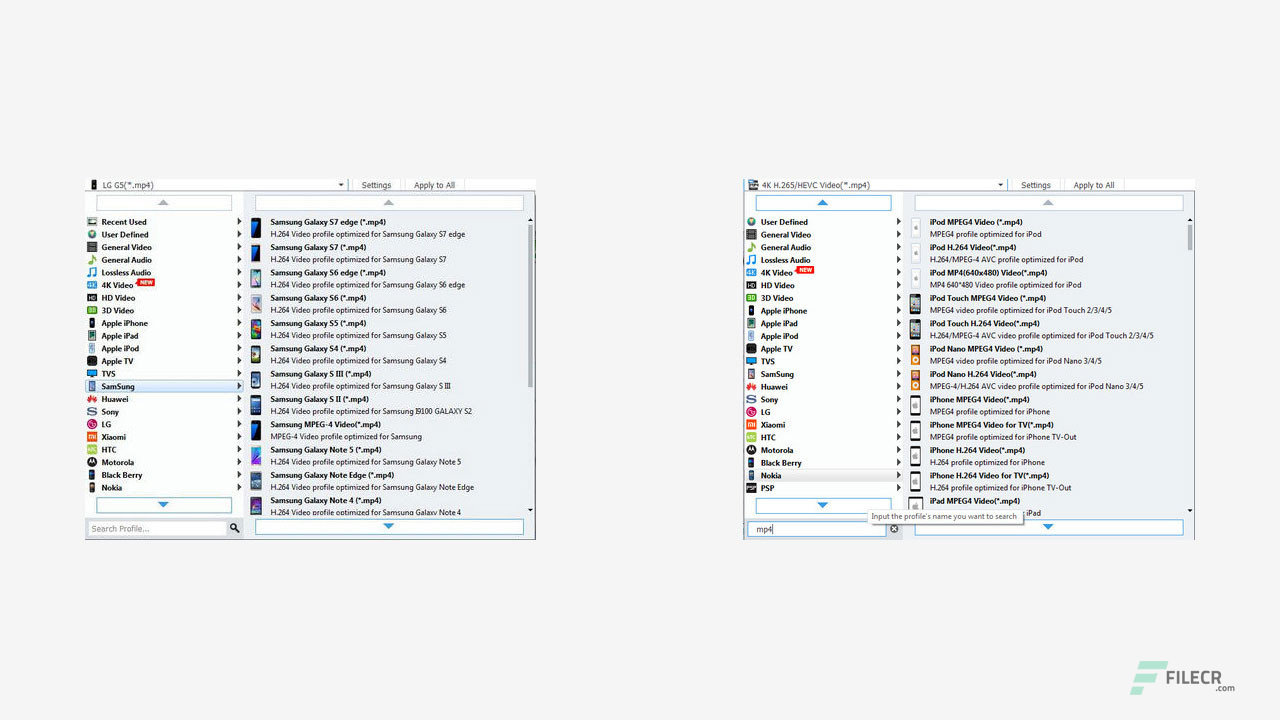Click the iPod Nano MPEG4 Video icon
Image resolution: width=1280 pixels, height=720 pixels.
coord(915,354)
